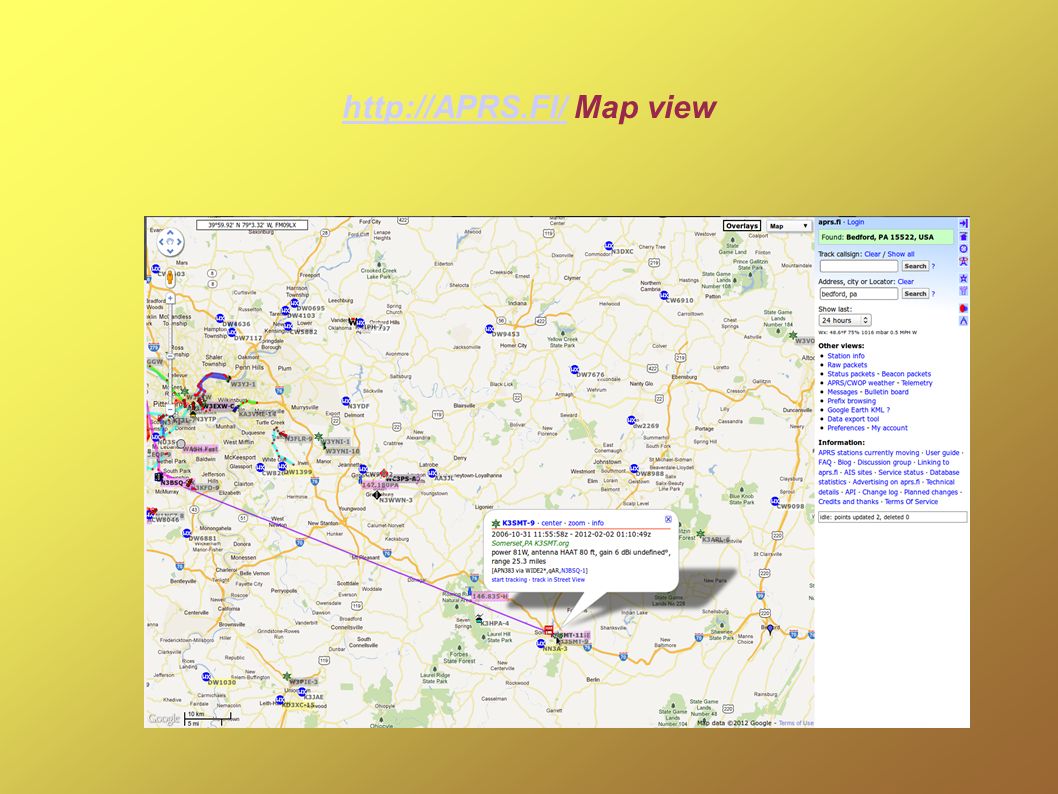Click the Login link in sidebar

tap(856, 222)
